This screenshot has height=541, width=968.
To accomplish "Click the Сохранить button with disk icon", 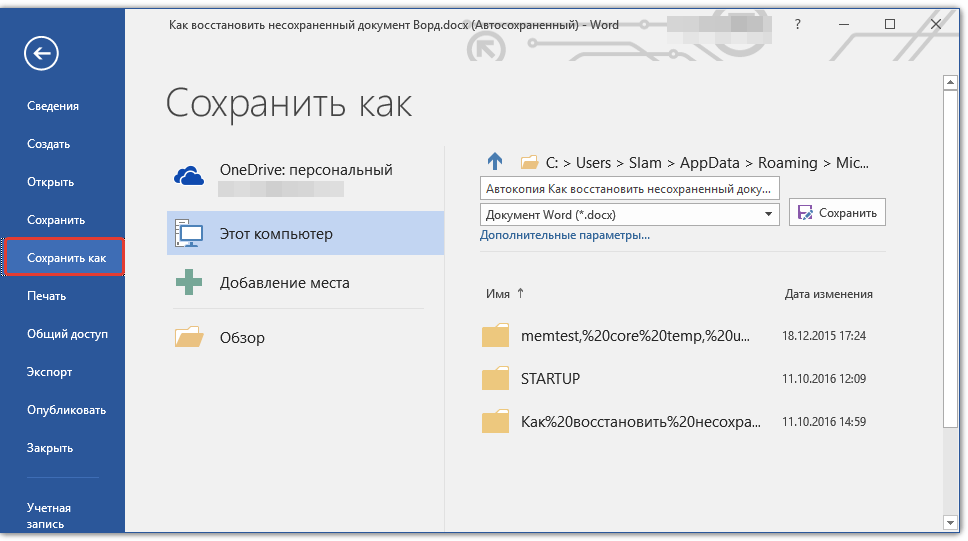I will pyautogui.click(x=837, y=212).
